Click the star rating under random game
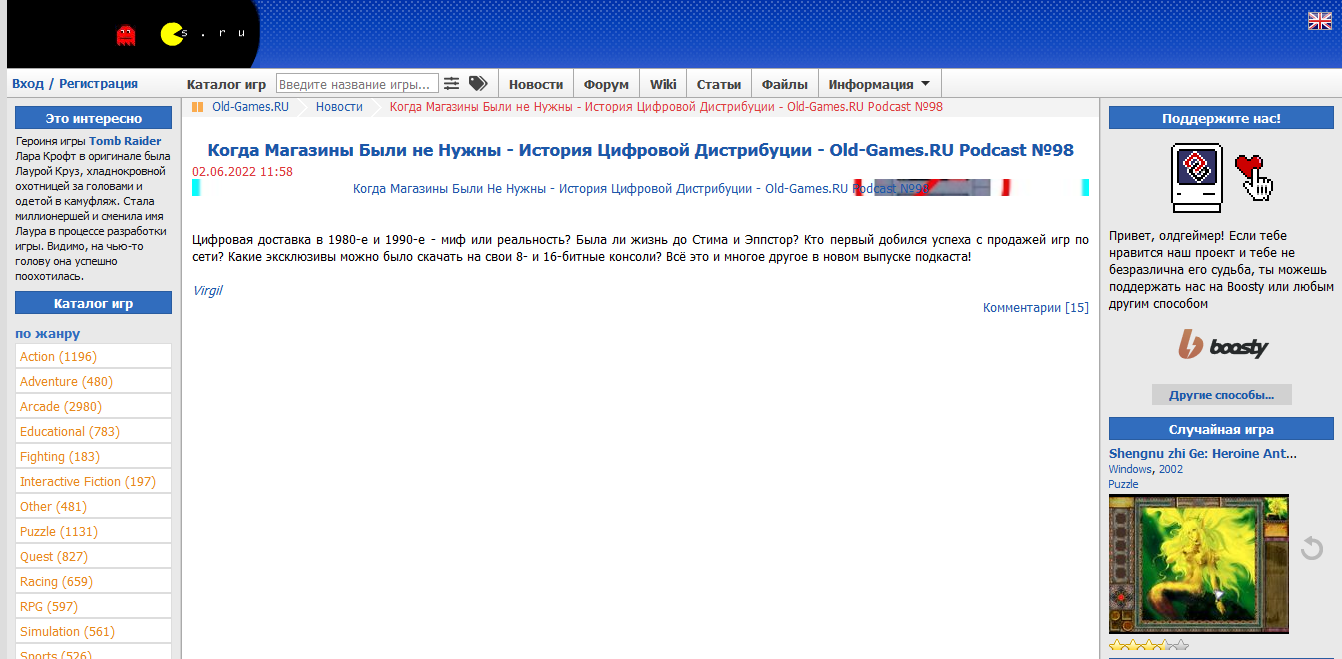1342x659 pixels. point(1149,646)
